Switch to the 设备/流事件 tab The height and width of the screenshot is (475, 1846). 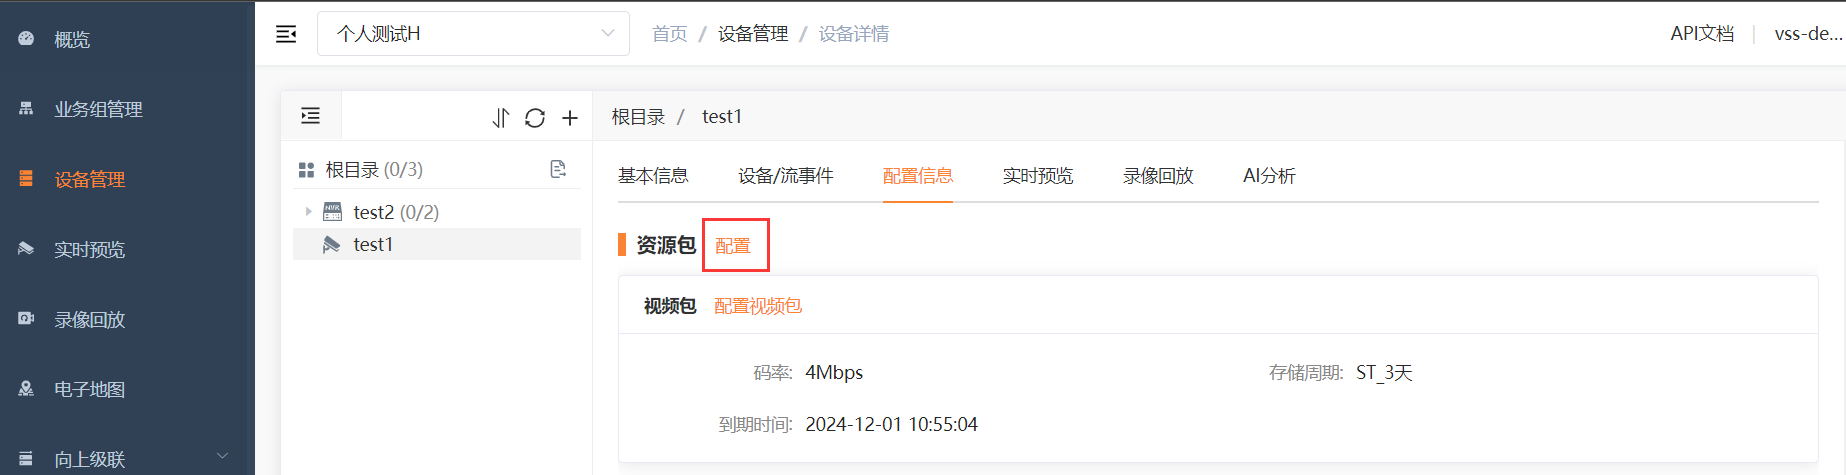[786, 176]
